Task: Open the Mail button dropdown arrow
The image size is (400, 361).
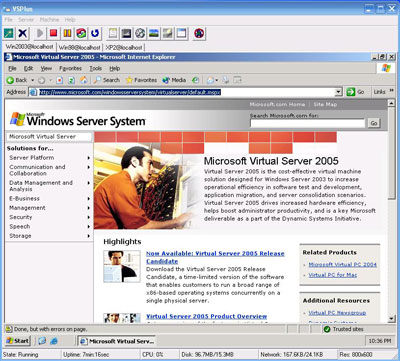Action: (217, 80)
